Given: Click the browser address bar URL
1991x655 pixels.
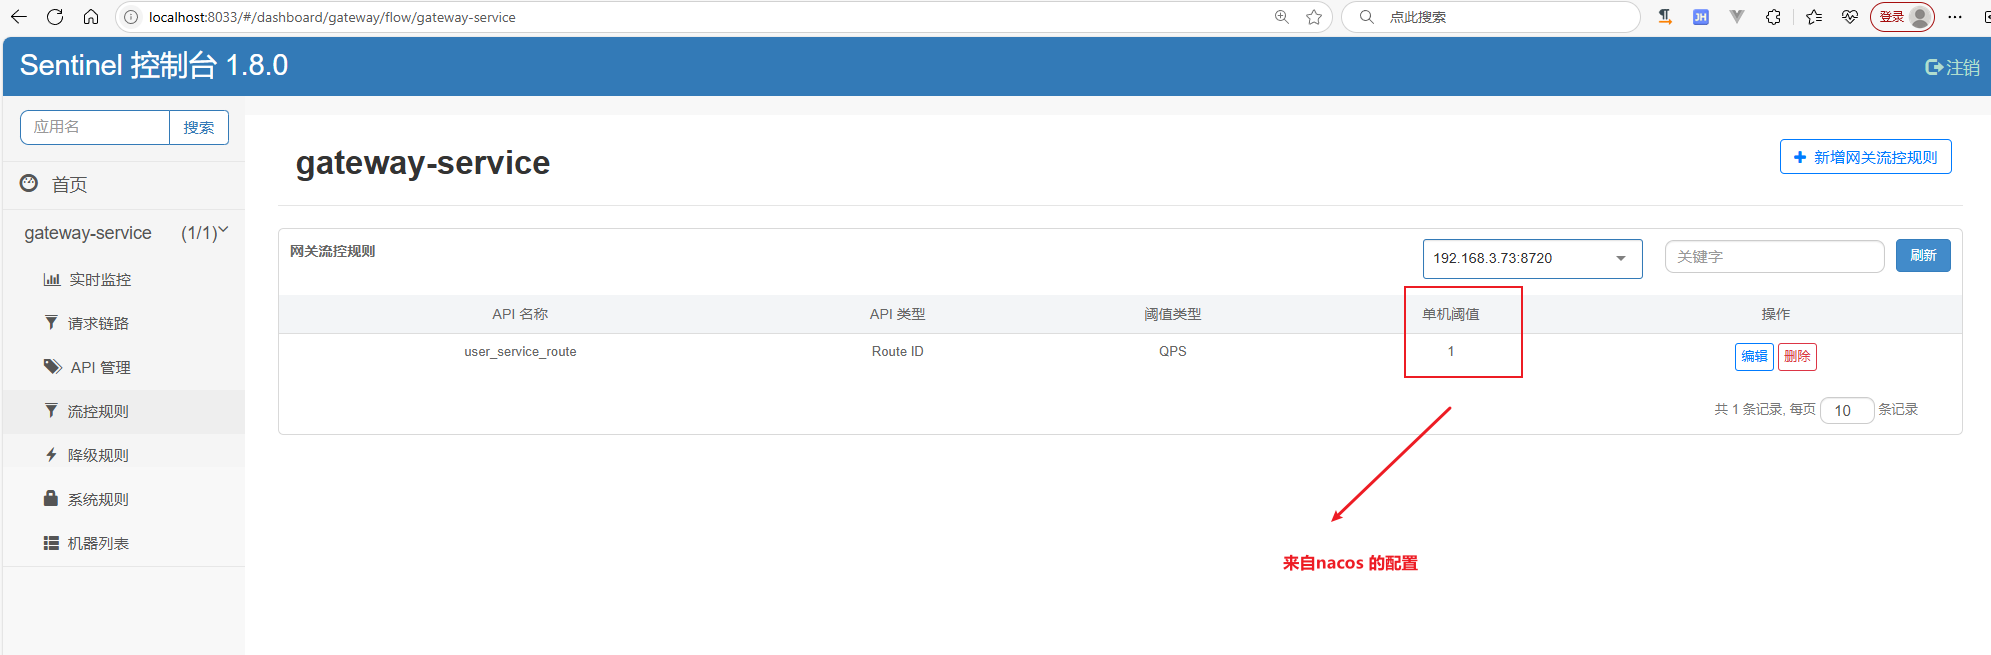Looking at the screenshot, I should [332, 17].
